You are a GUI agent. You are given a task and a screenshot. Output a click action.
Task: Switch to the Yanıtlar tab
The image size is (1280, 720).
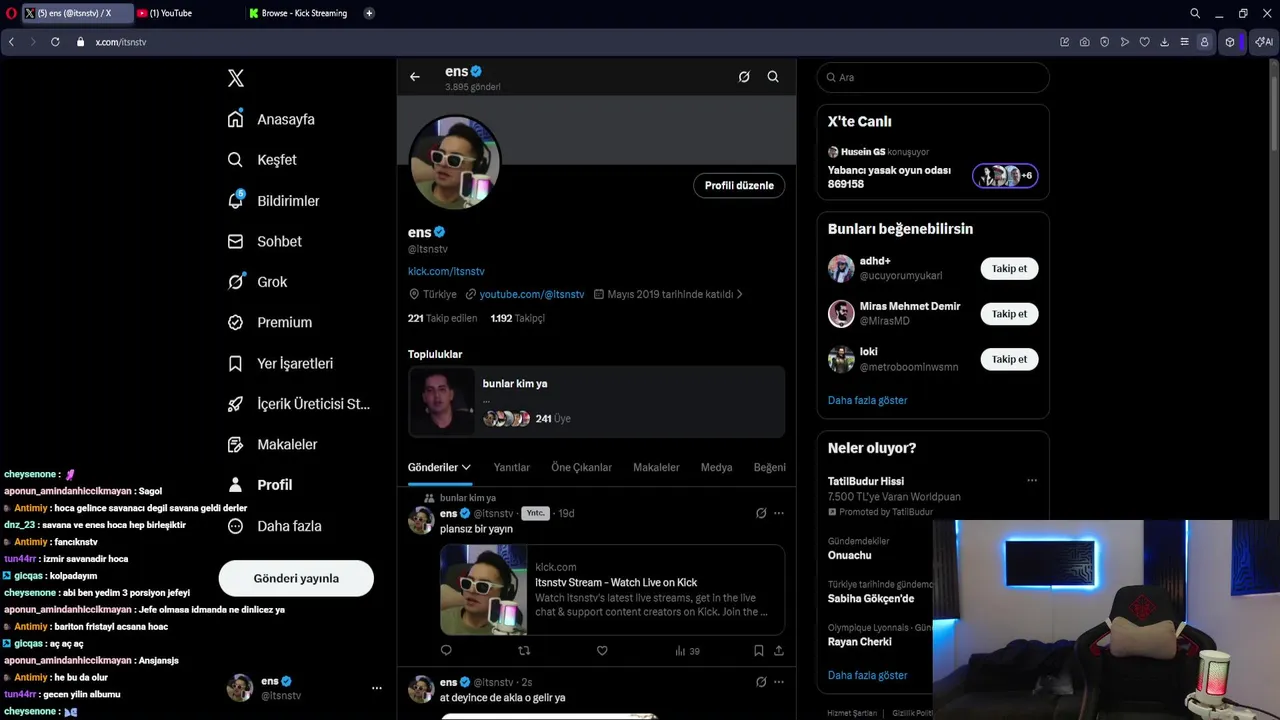512,467
